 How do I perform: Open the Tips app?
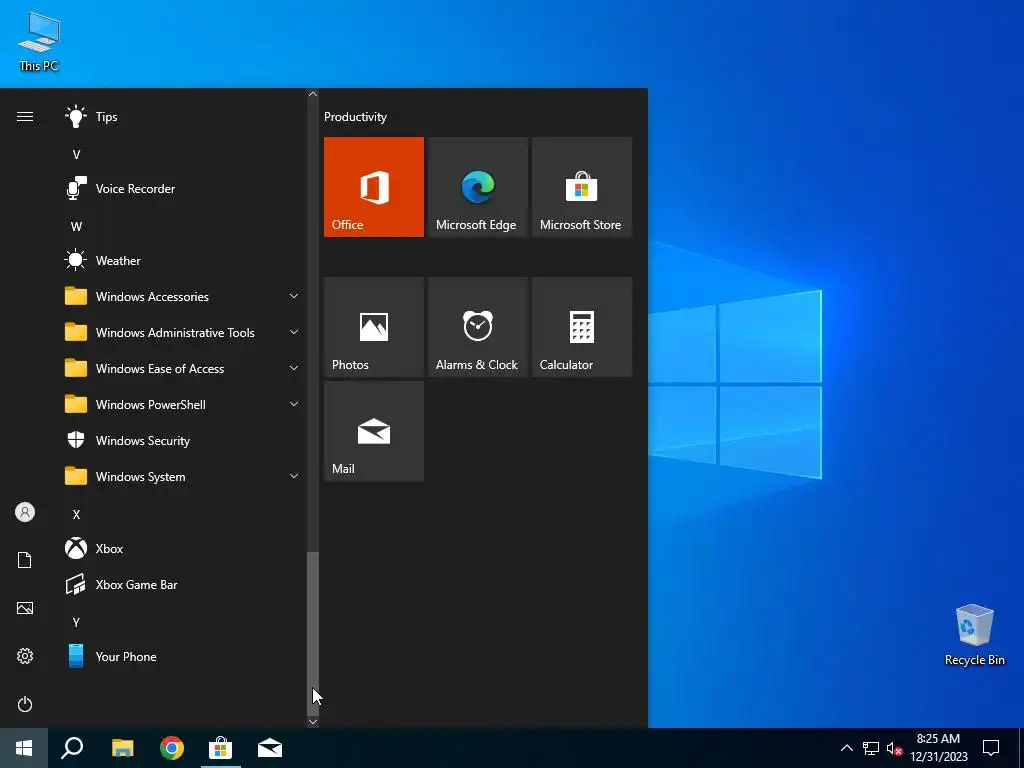[180, 117]
